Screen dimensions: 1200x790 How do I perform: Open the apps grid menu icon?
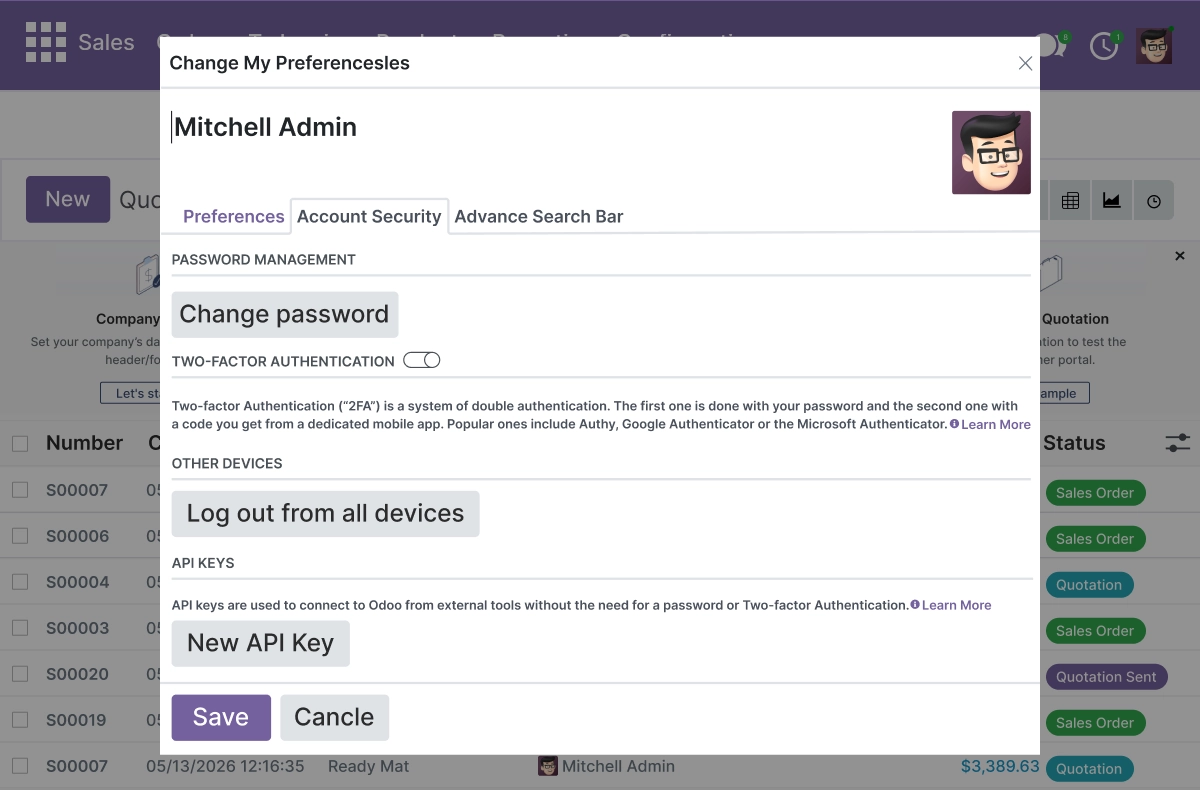pyautogui.click(x=45, y=42)
